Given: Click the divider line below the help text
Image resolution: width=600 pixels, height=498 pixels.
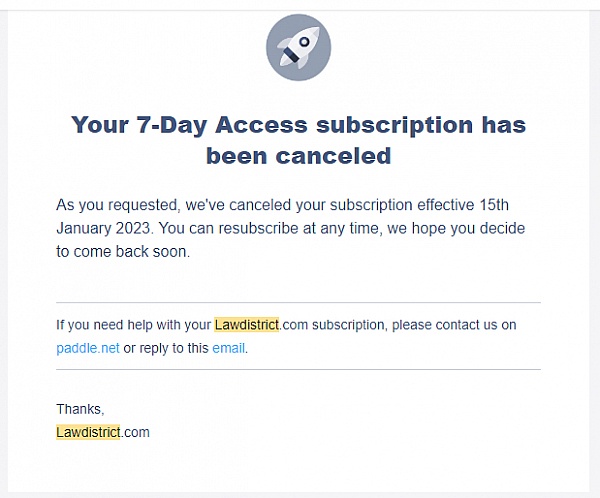Looking at the screenshot, I should [298, 370].
